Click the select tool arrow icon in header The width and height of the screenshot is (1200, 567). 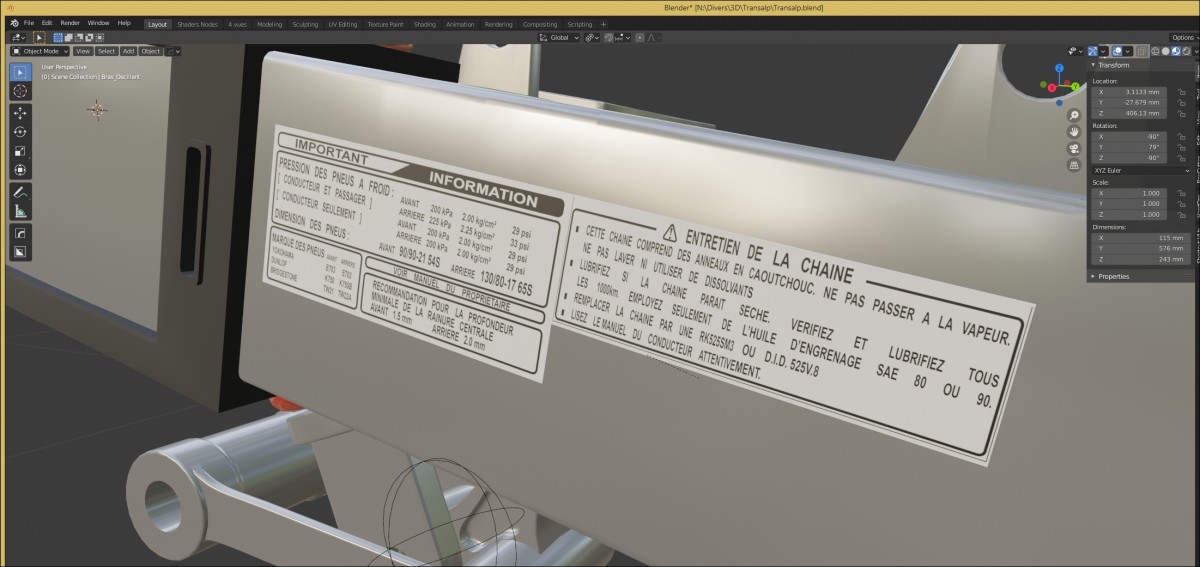[40, 37]
